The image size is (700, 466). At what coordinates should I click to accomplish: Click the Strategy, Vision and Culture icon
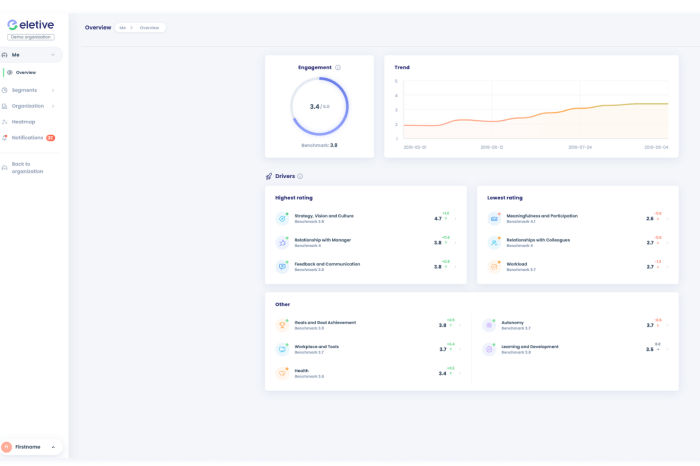pyautogui.click(x=282, y=218)
